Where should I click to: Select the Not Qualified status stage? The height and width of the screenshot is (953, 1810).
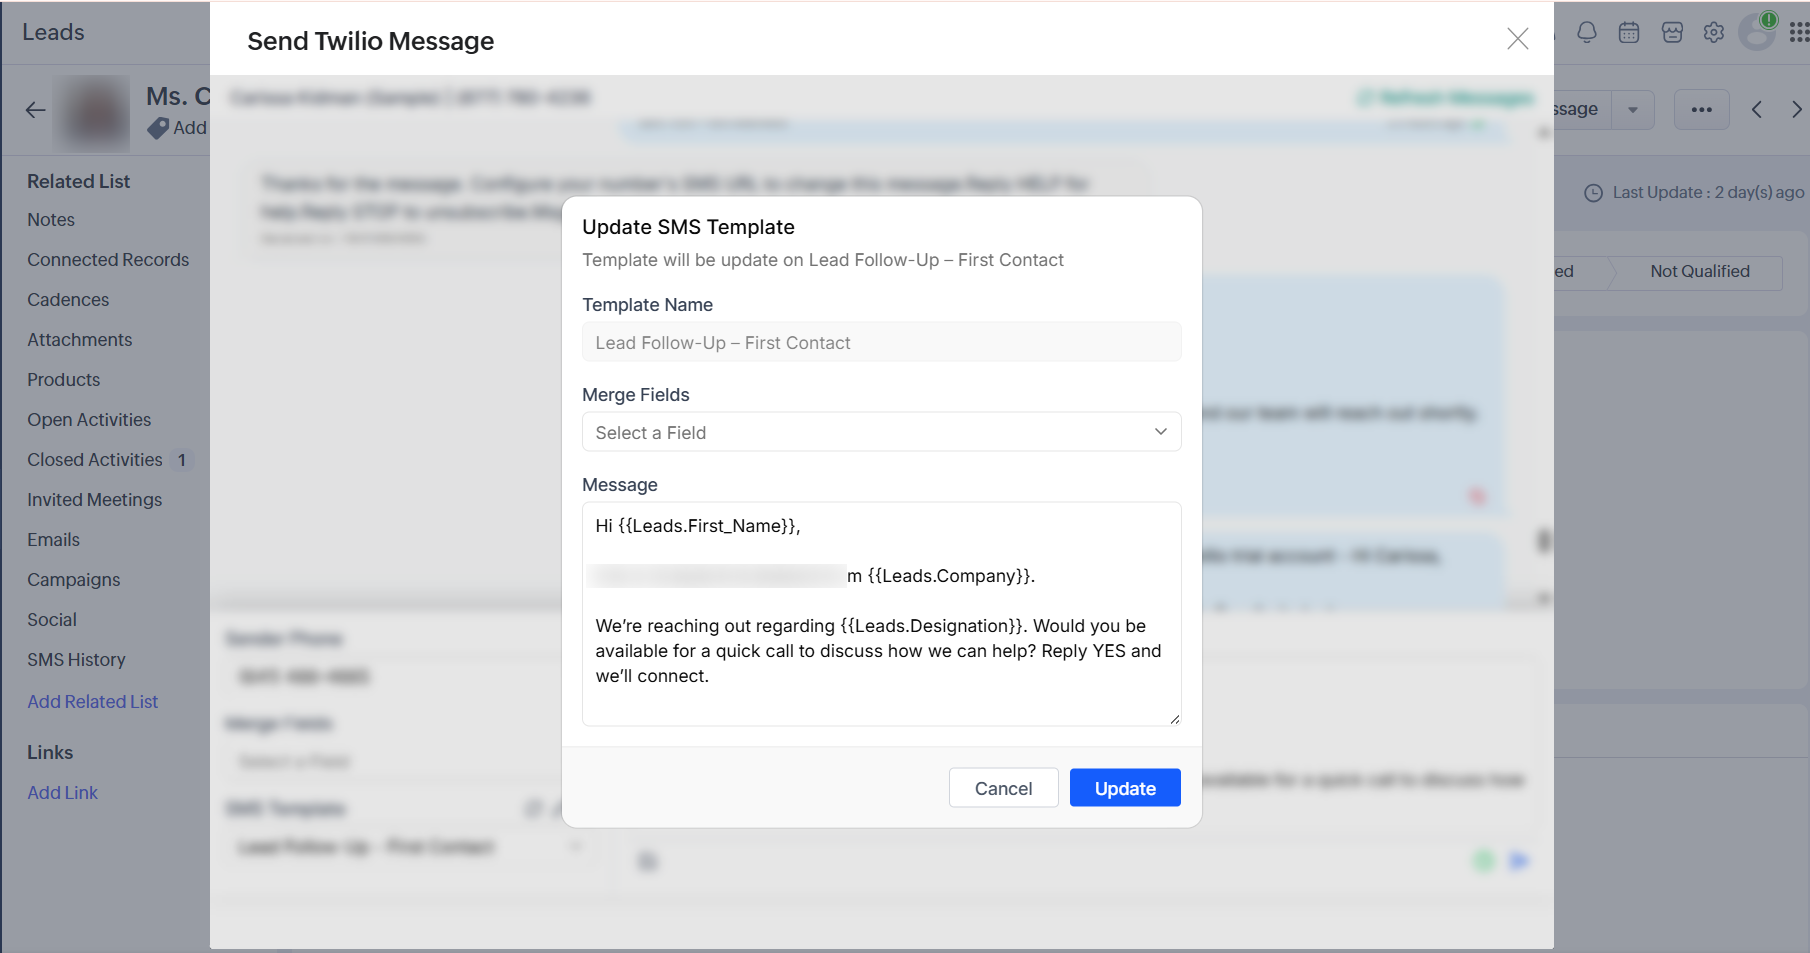click(1700, 272)
